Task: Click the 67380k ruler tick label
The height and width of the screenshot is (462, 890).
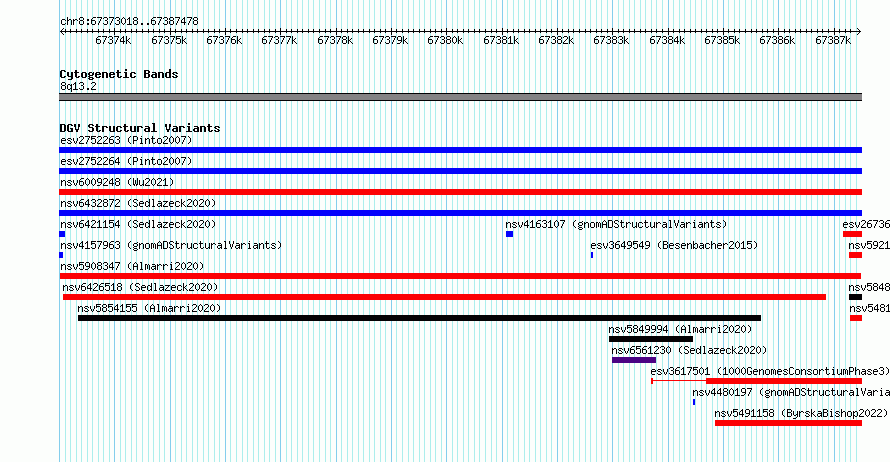Action: pos(445,40)
